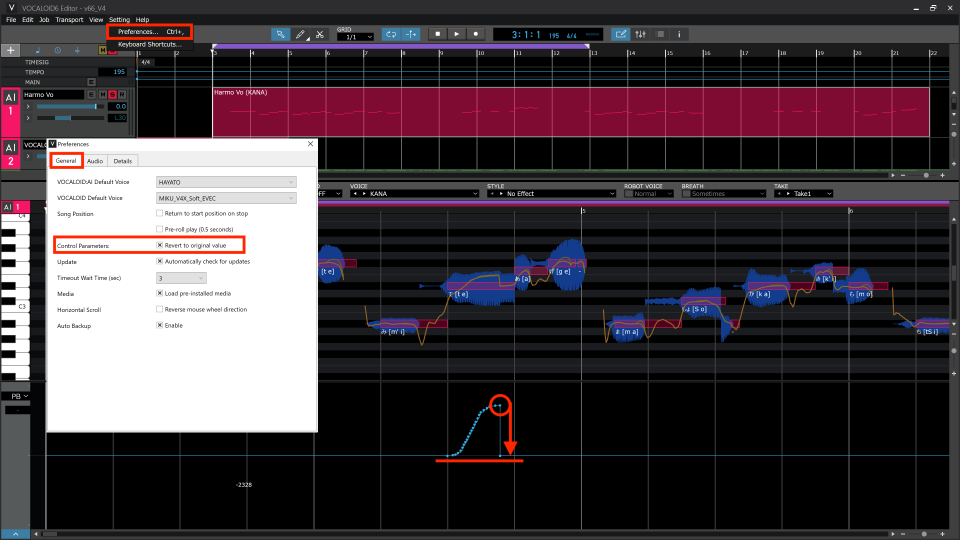Uncheck Auto Backup Enable

[x=160, y=325]
